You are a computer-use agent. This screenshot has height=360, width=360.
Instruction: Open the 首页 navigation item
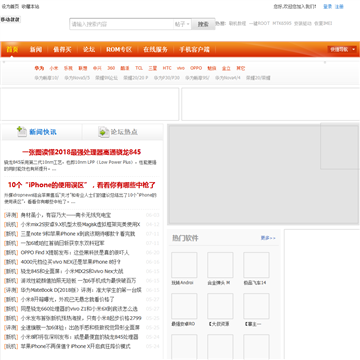[x=12, y=49]
